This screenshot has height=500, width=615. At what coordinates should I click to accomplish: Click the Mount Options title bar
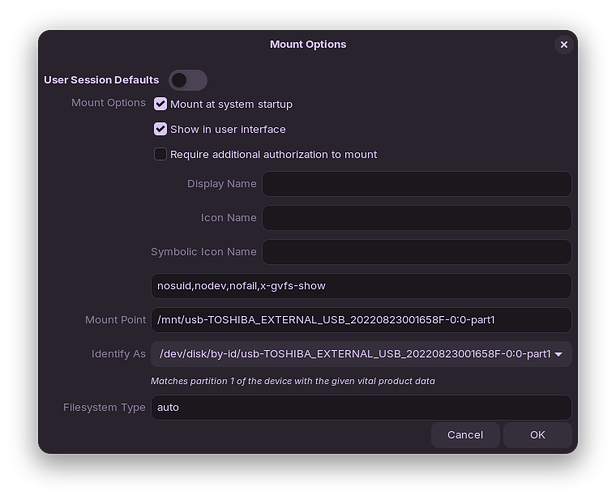307,45
